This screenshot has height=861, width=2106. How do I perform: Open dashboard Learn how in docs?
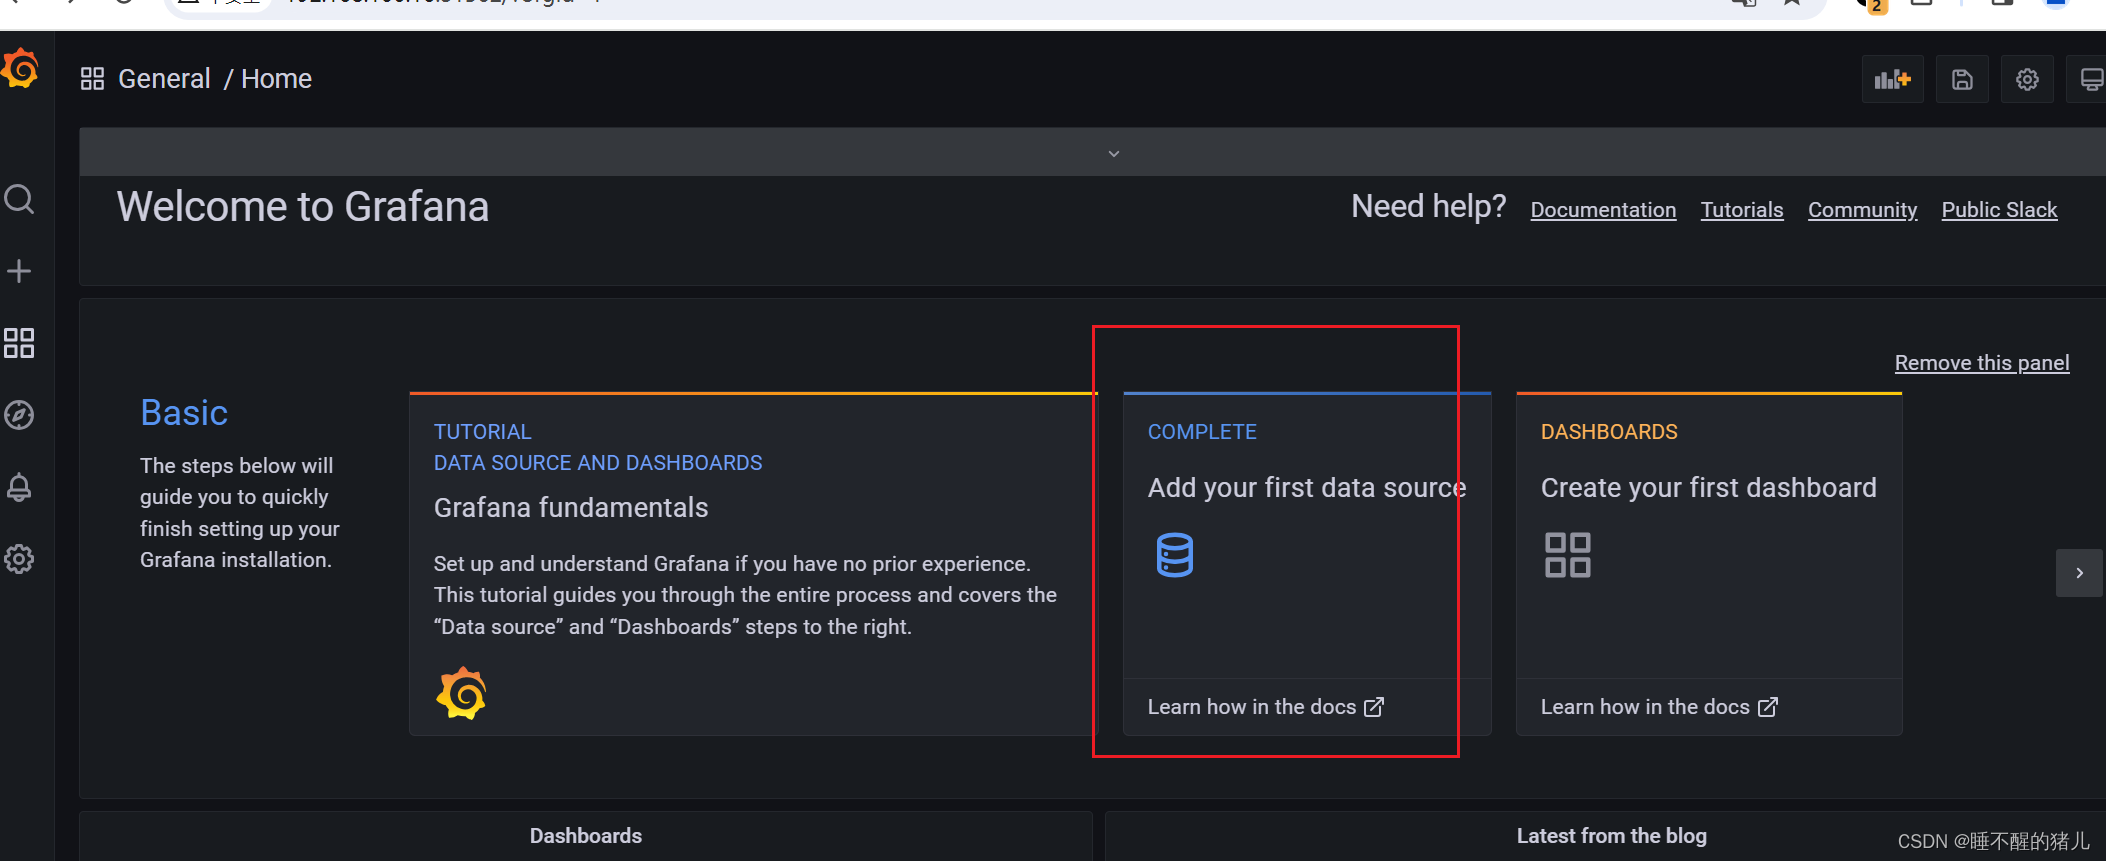[1659, 707]
